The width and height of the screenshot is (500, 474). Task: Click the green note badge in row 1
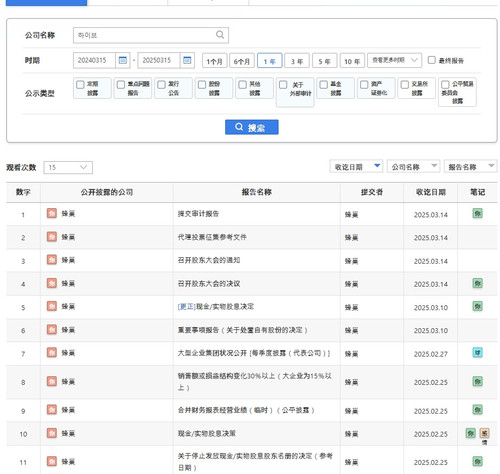click(477, 213)
